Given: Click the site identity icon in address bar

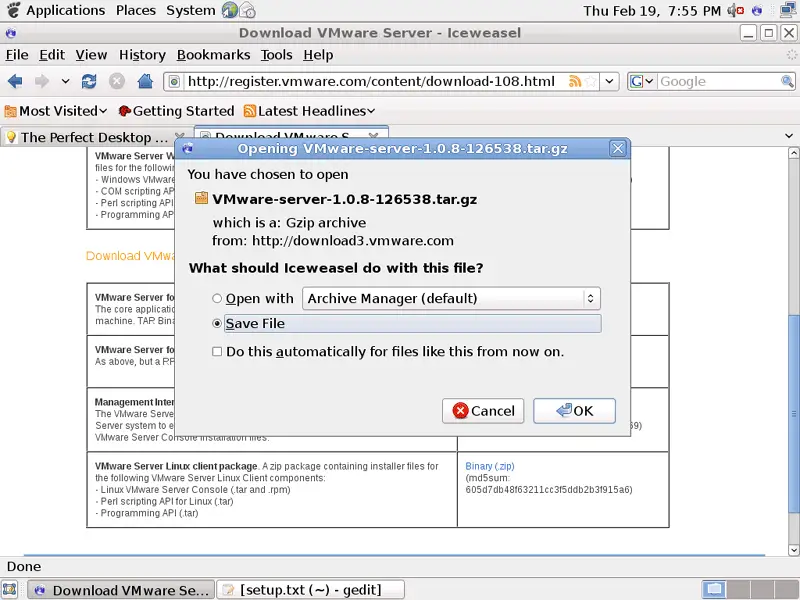Looking at the screenshot, I should [174, 81].
